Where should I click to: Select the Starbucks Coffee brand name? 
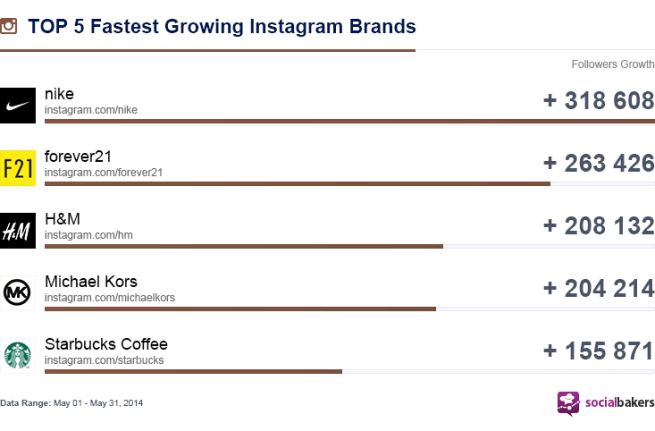106,344
